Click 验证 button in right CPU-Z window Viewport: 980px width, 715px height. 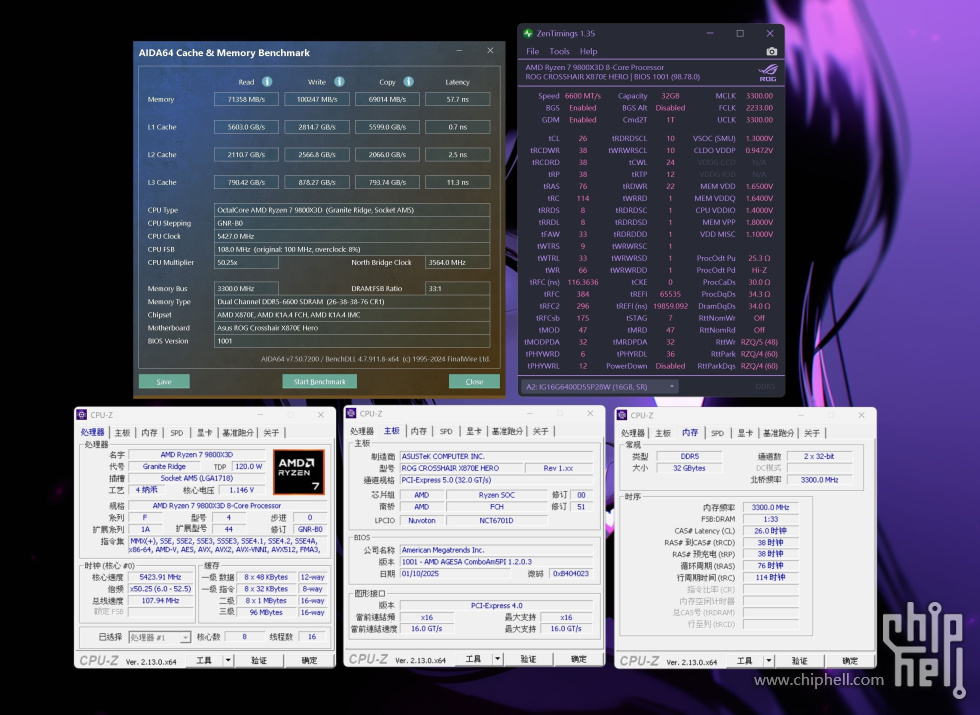[799, 661]
